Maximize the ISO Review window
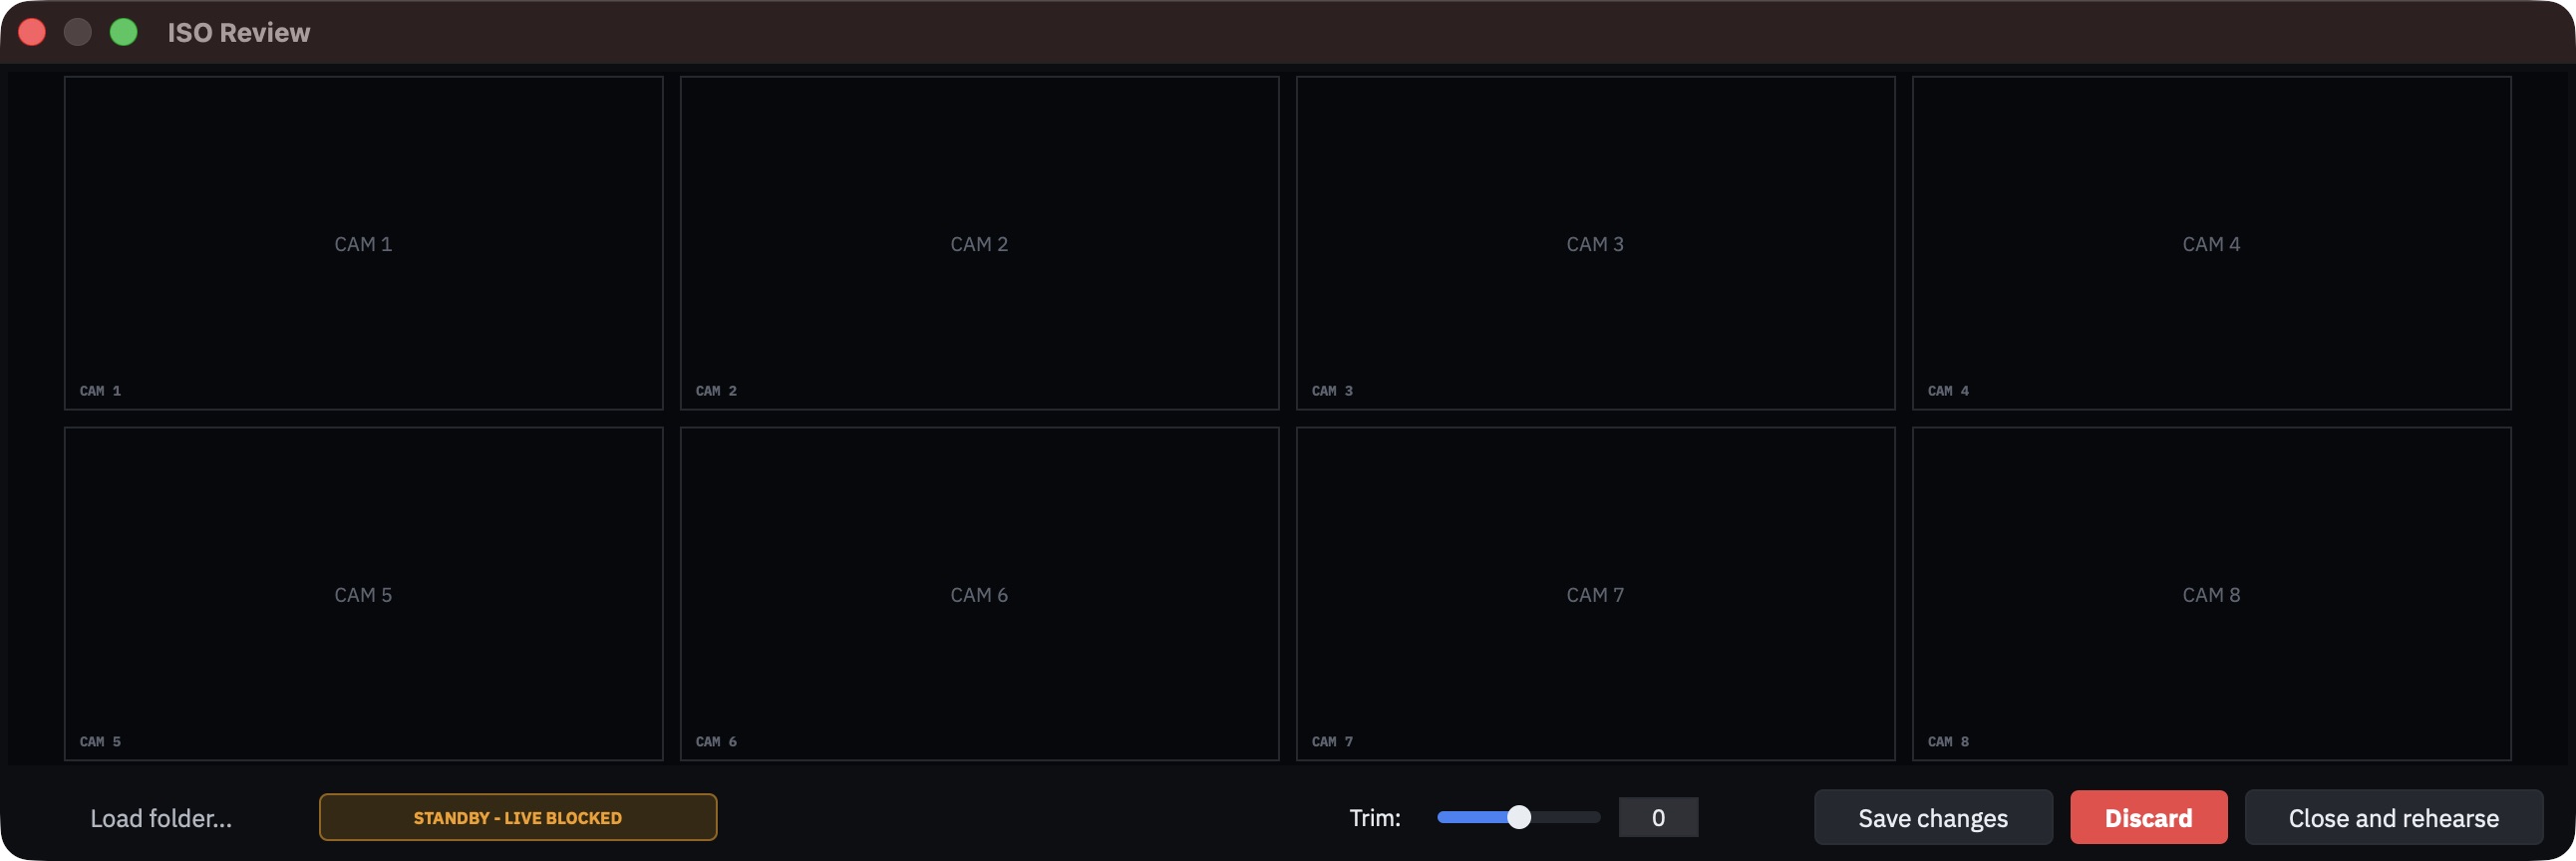2576x861 pixels. click(123, 33)
